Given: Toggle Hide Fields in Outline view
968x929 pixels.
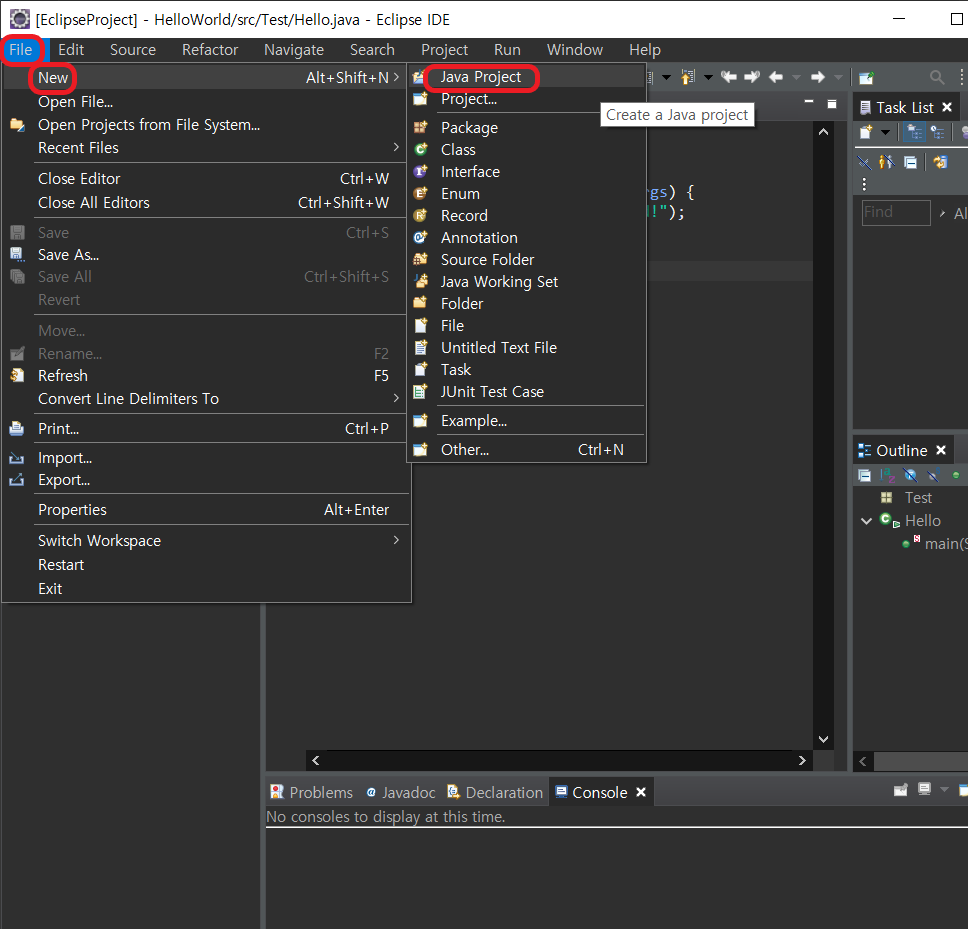Looking at the screenshot, I should pyautogui.click(x=910, y=475).
